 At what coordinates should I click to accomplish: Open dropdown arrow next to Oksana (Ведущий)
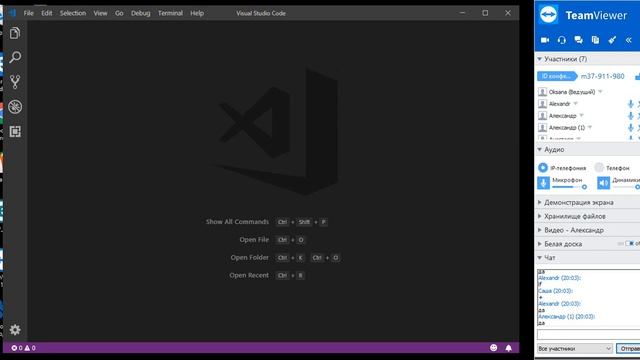click(x=600, y=92)
